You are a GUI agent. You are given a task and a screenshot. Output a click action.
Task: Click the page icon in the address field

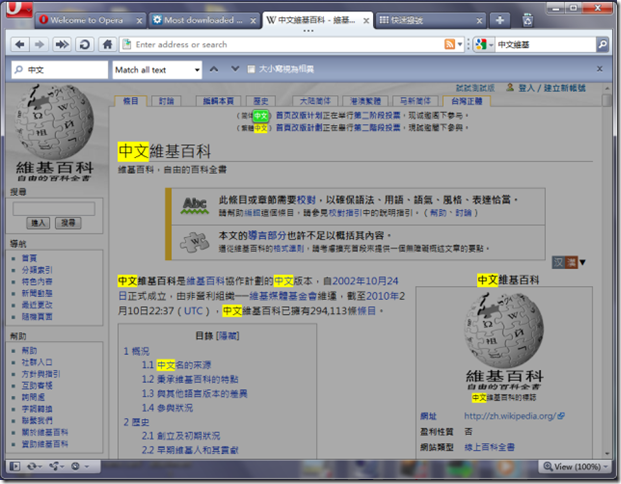click(127, 44)
